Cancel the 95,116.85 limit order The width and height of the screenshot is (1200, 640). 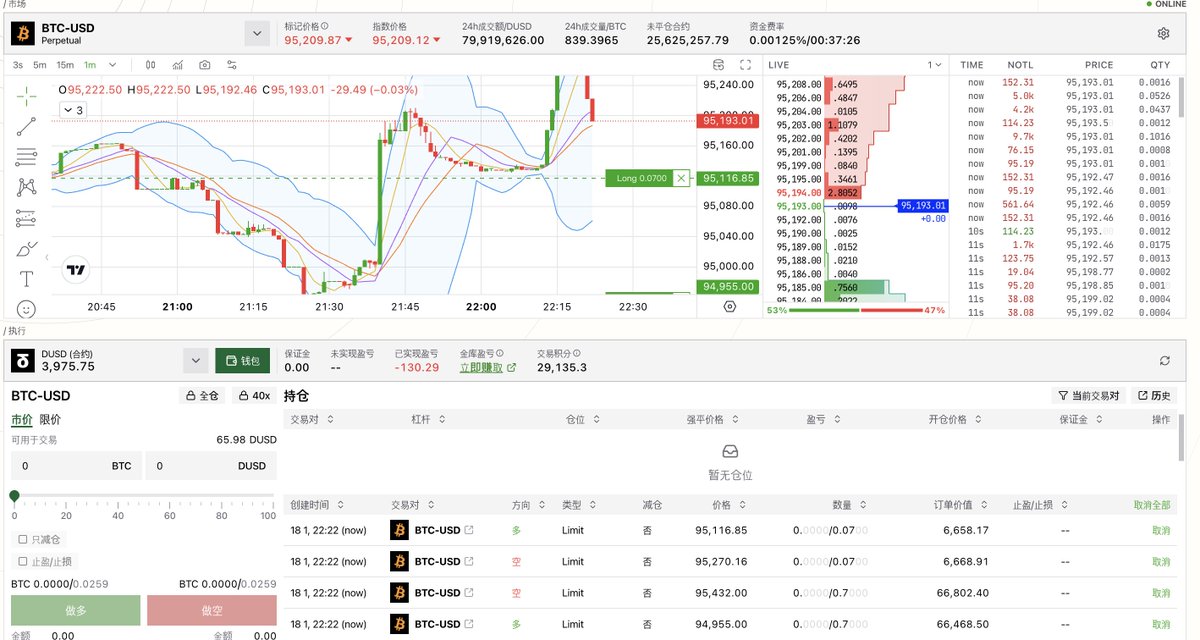pos(1161,530)
